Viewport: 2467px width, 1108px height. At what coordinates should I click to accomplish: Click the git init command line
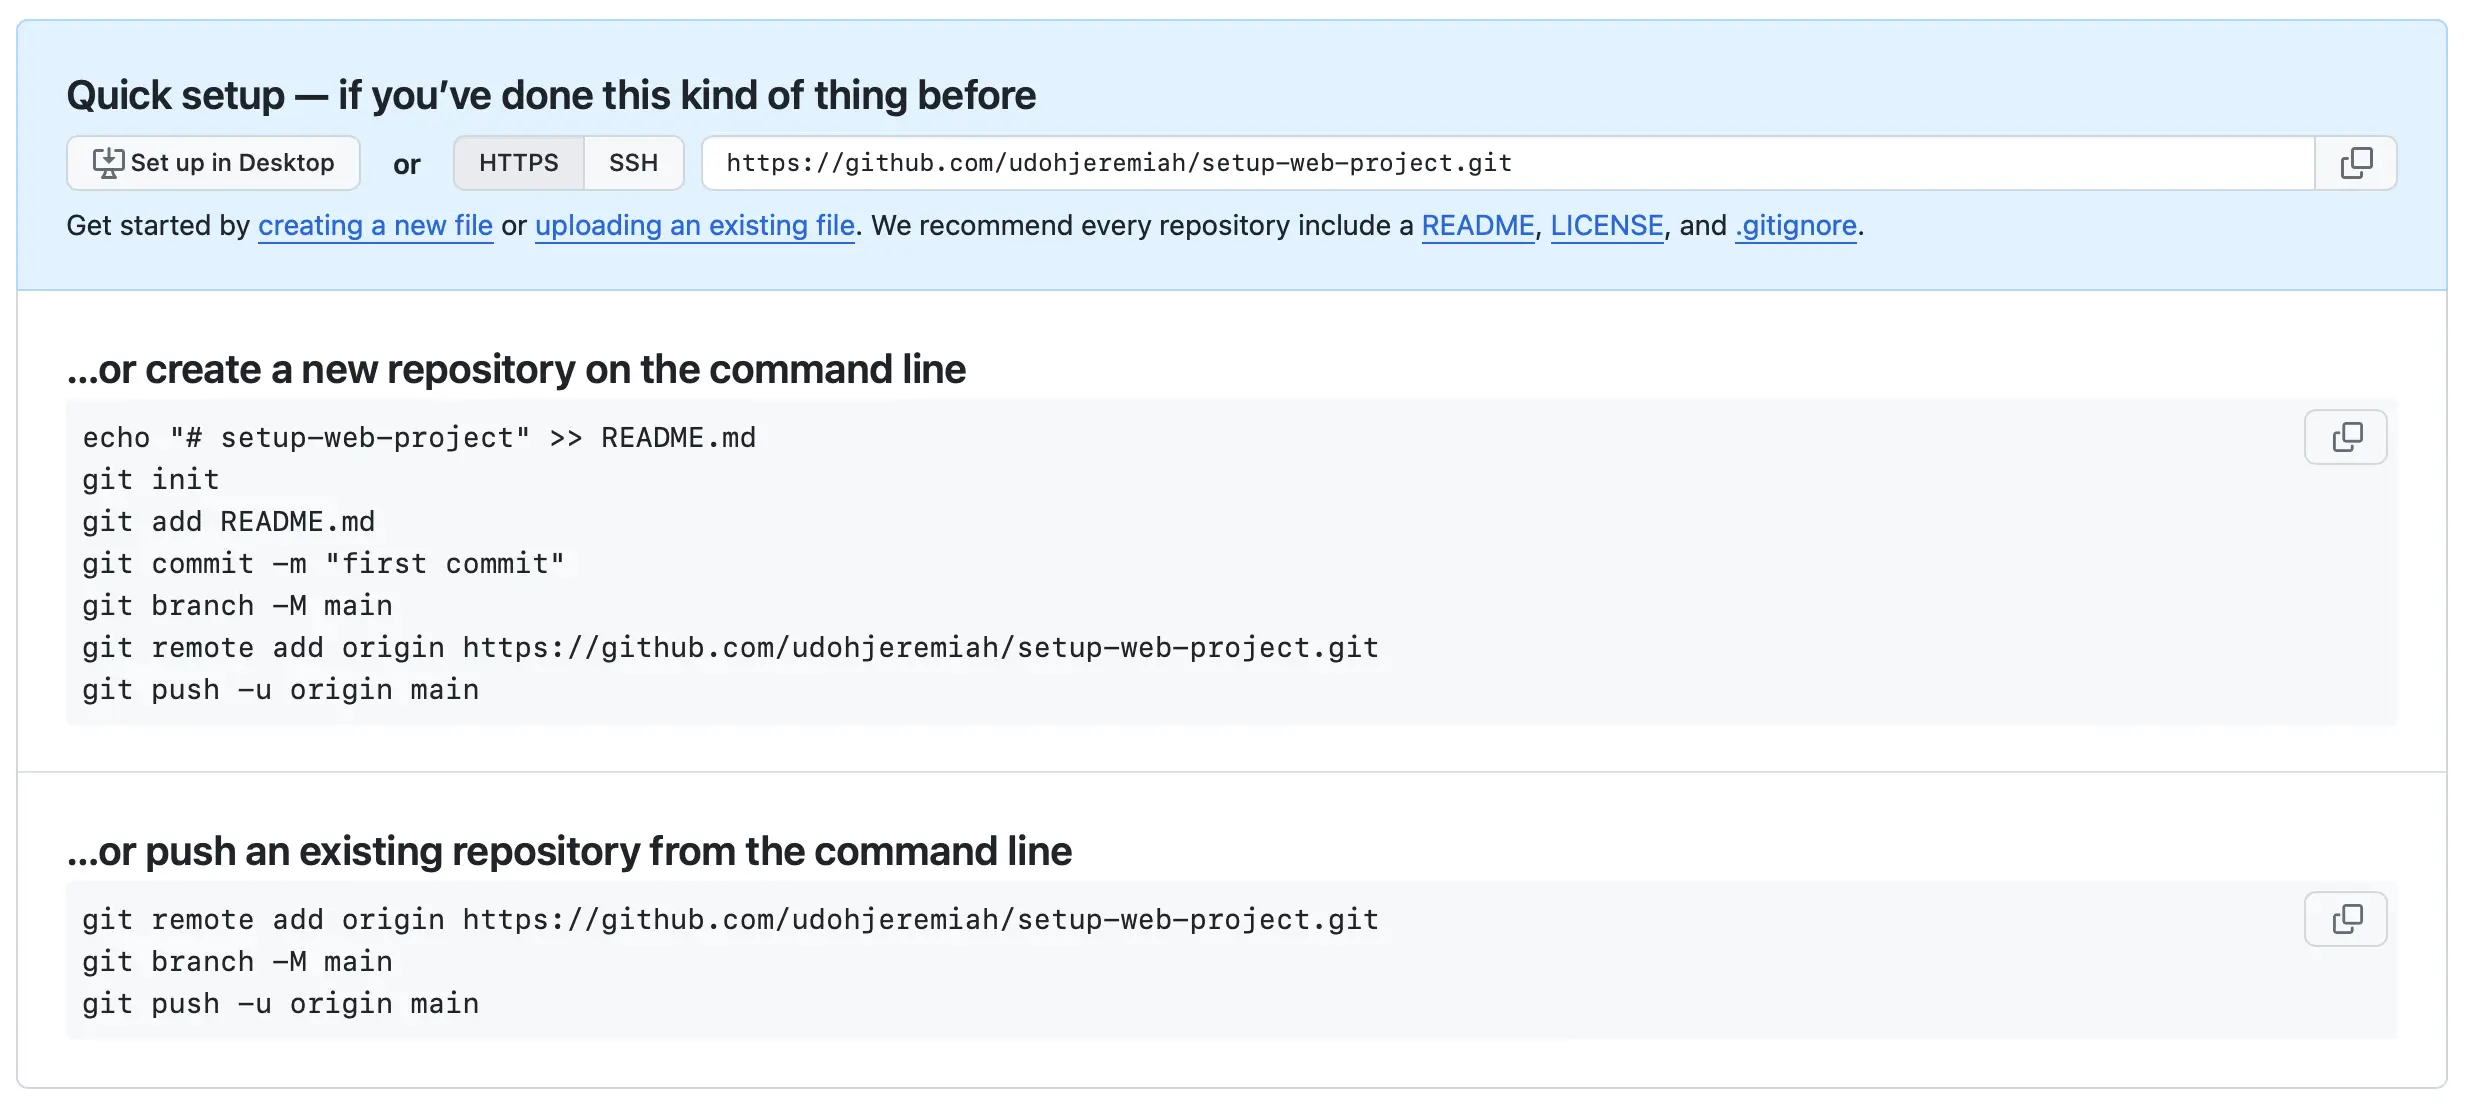151,480
